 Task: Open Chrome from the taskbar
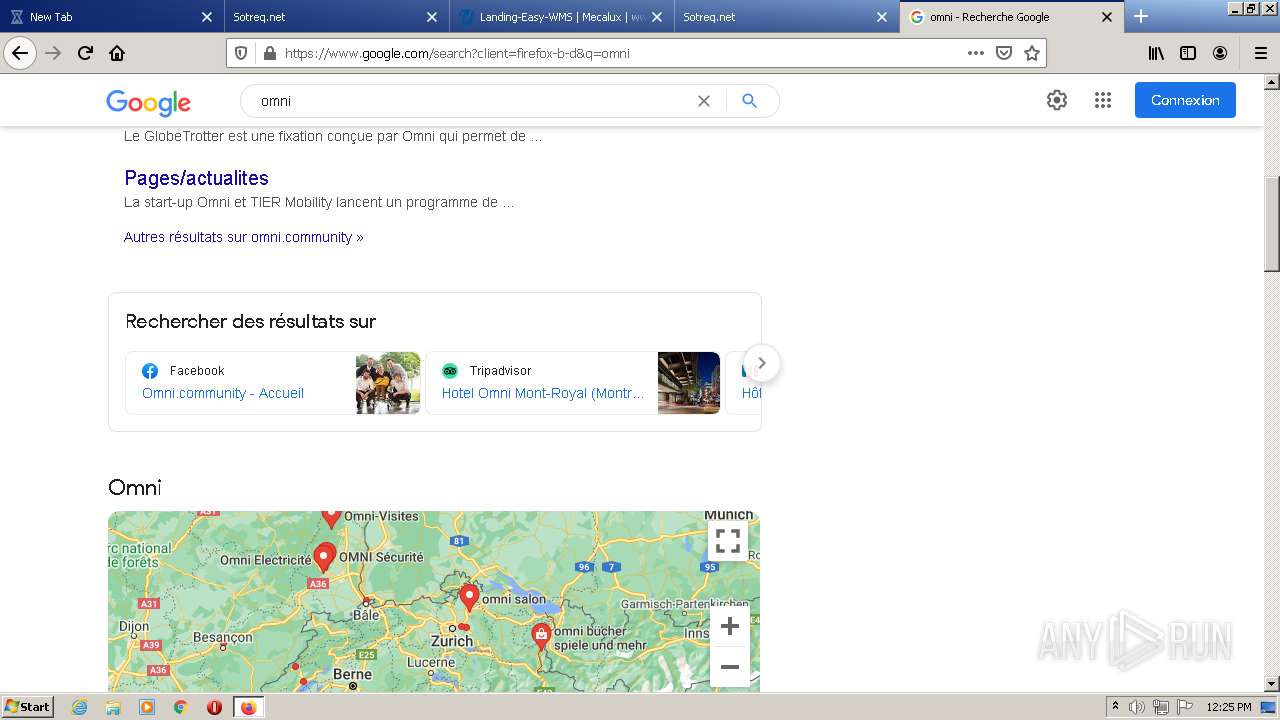point(180,707)
